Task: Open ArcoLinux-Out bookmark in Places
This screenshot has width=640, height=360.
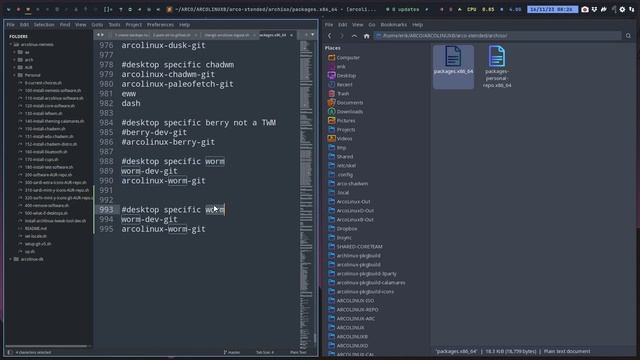Action: coord(353,202)
